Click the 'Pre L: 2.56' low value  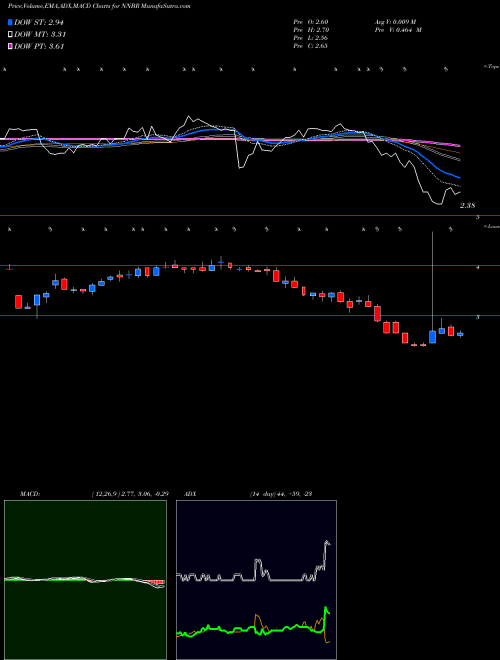(x=311, y=38)
